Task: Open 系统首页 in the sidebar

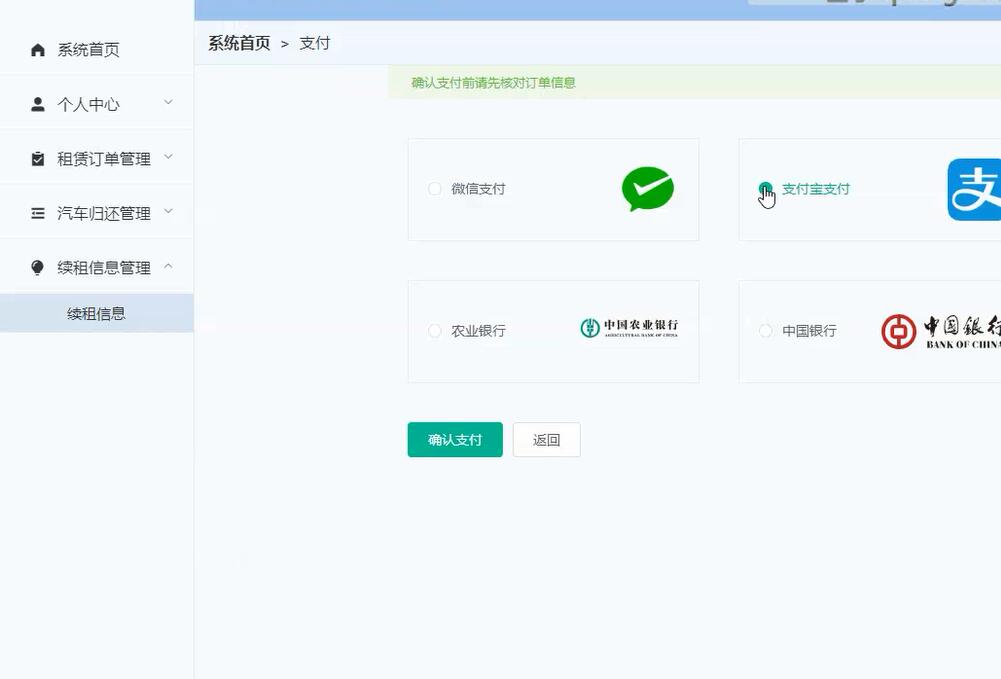Action: tap(96, 50)
